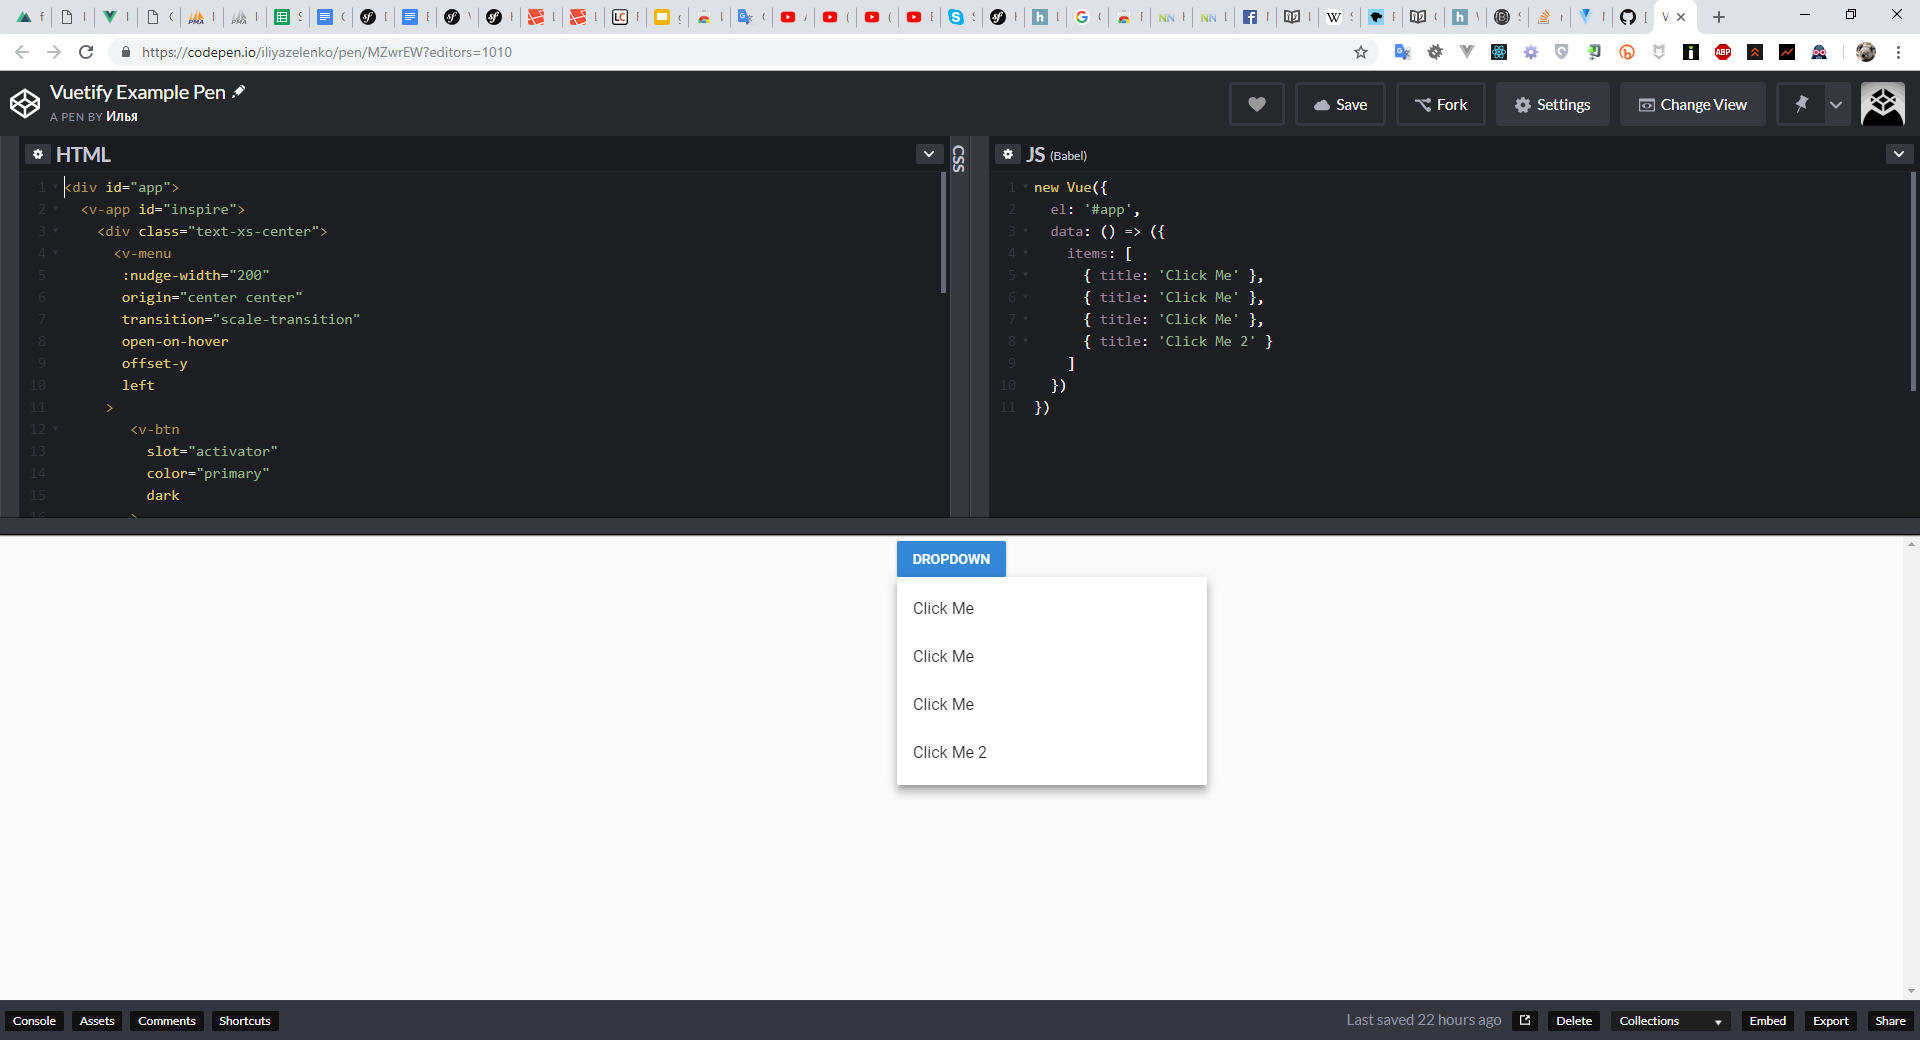Viewport: 1920px width, 1040px height.
Task: Save the pen
Action: (x=1340, y=104)
